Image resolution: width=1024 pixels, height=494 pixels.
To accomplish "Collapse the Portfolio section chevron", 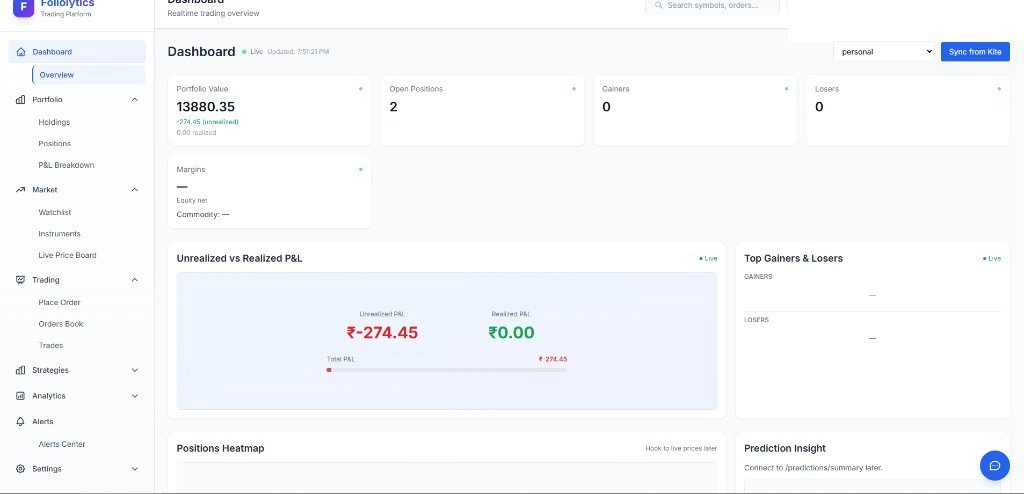I will 135,99.
